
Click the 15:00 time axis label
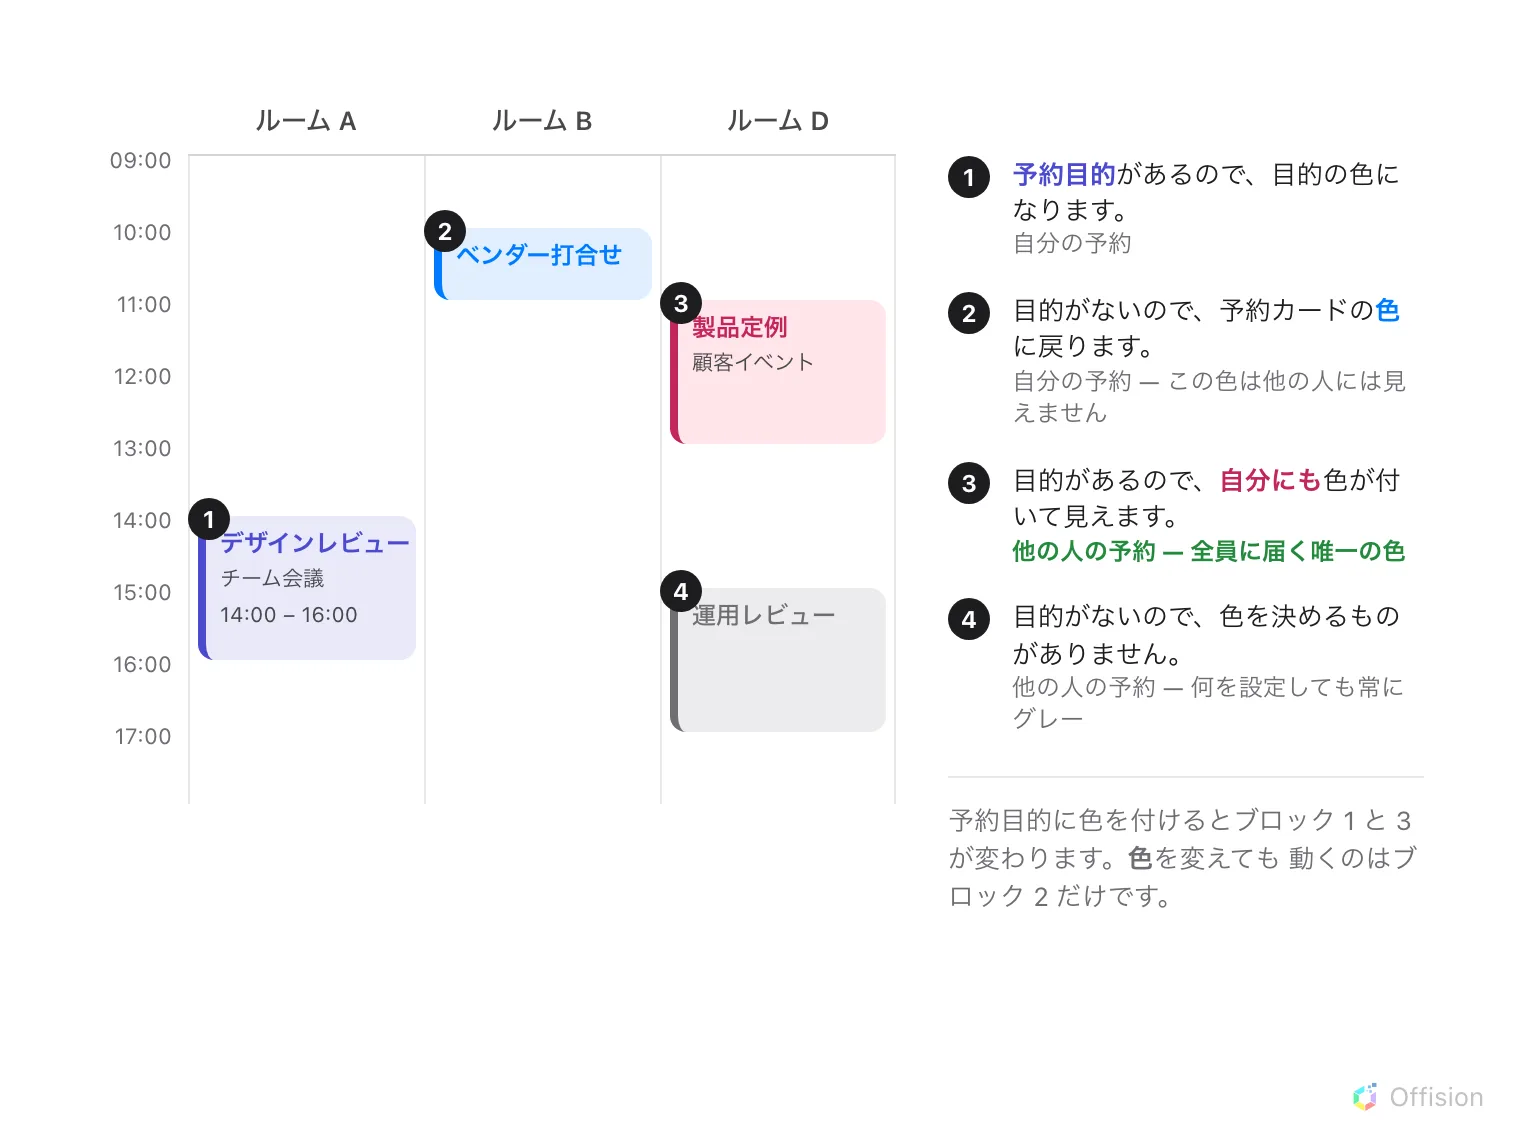(x=142, y=592)
